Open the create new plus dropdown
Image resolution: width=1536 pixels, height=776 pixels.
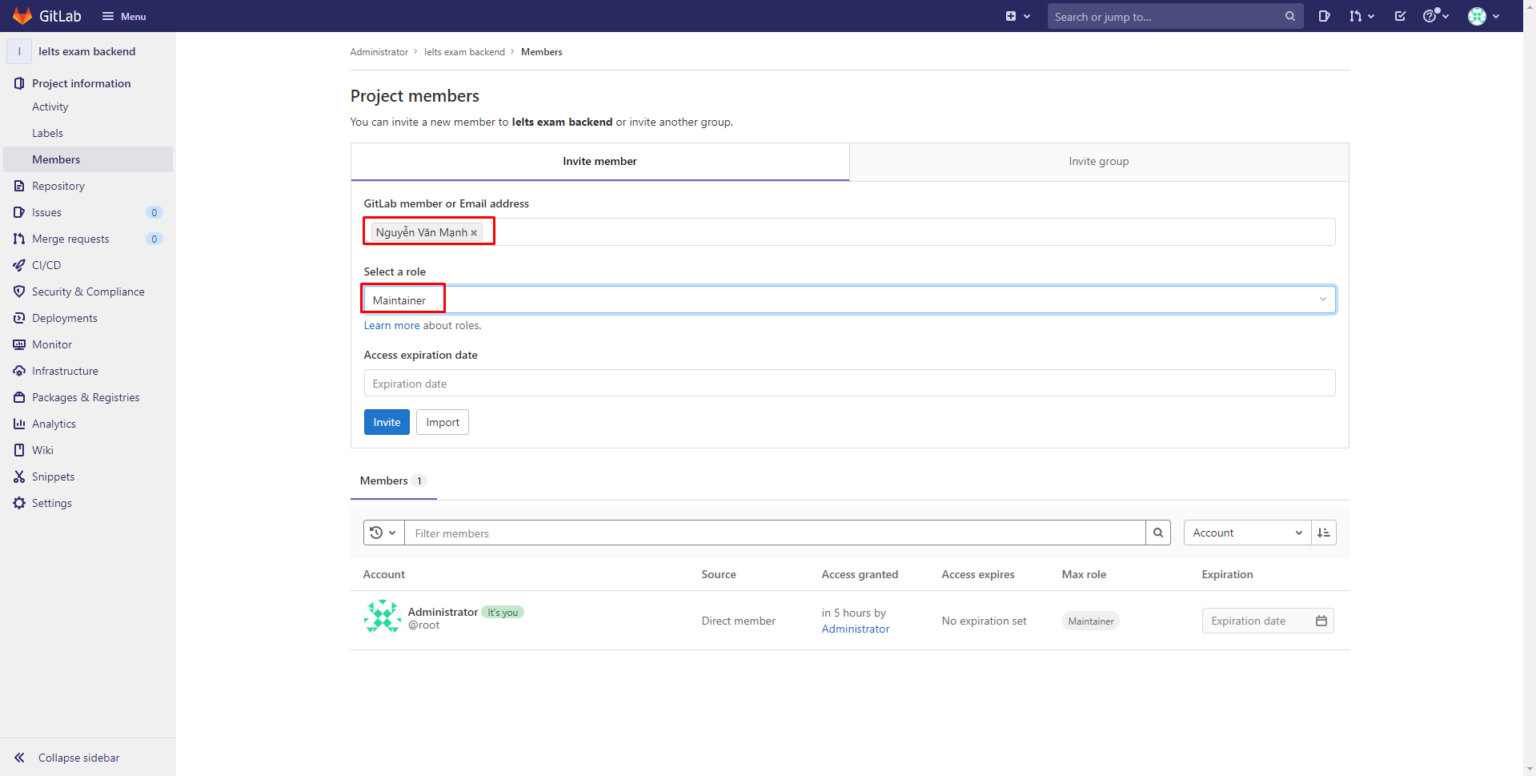[x=1017, y=16]
